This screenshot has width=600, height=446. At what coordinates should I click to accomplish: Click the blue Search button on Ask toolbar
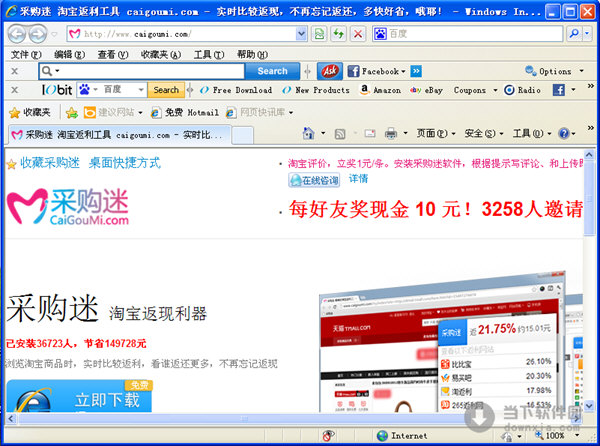(272, 71)
